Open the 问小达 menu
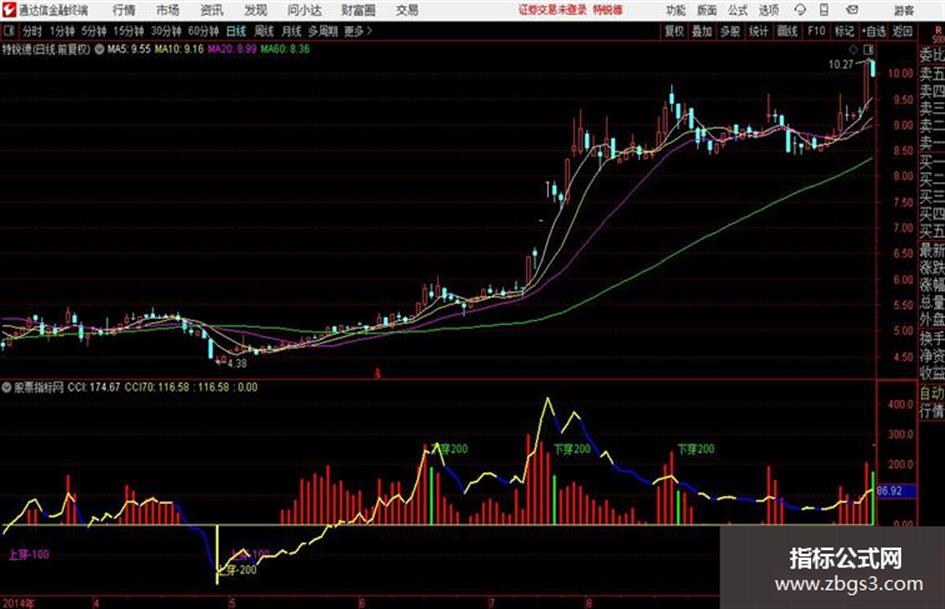 [x=304, y=10]
